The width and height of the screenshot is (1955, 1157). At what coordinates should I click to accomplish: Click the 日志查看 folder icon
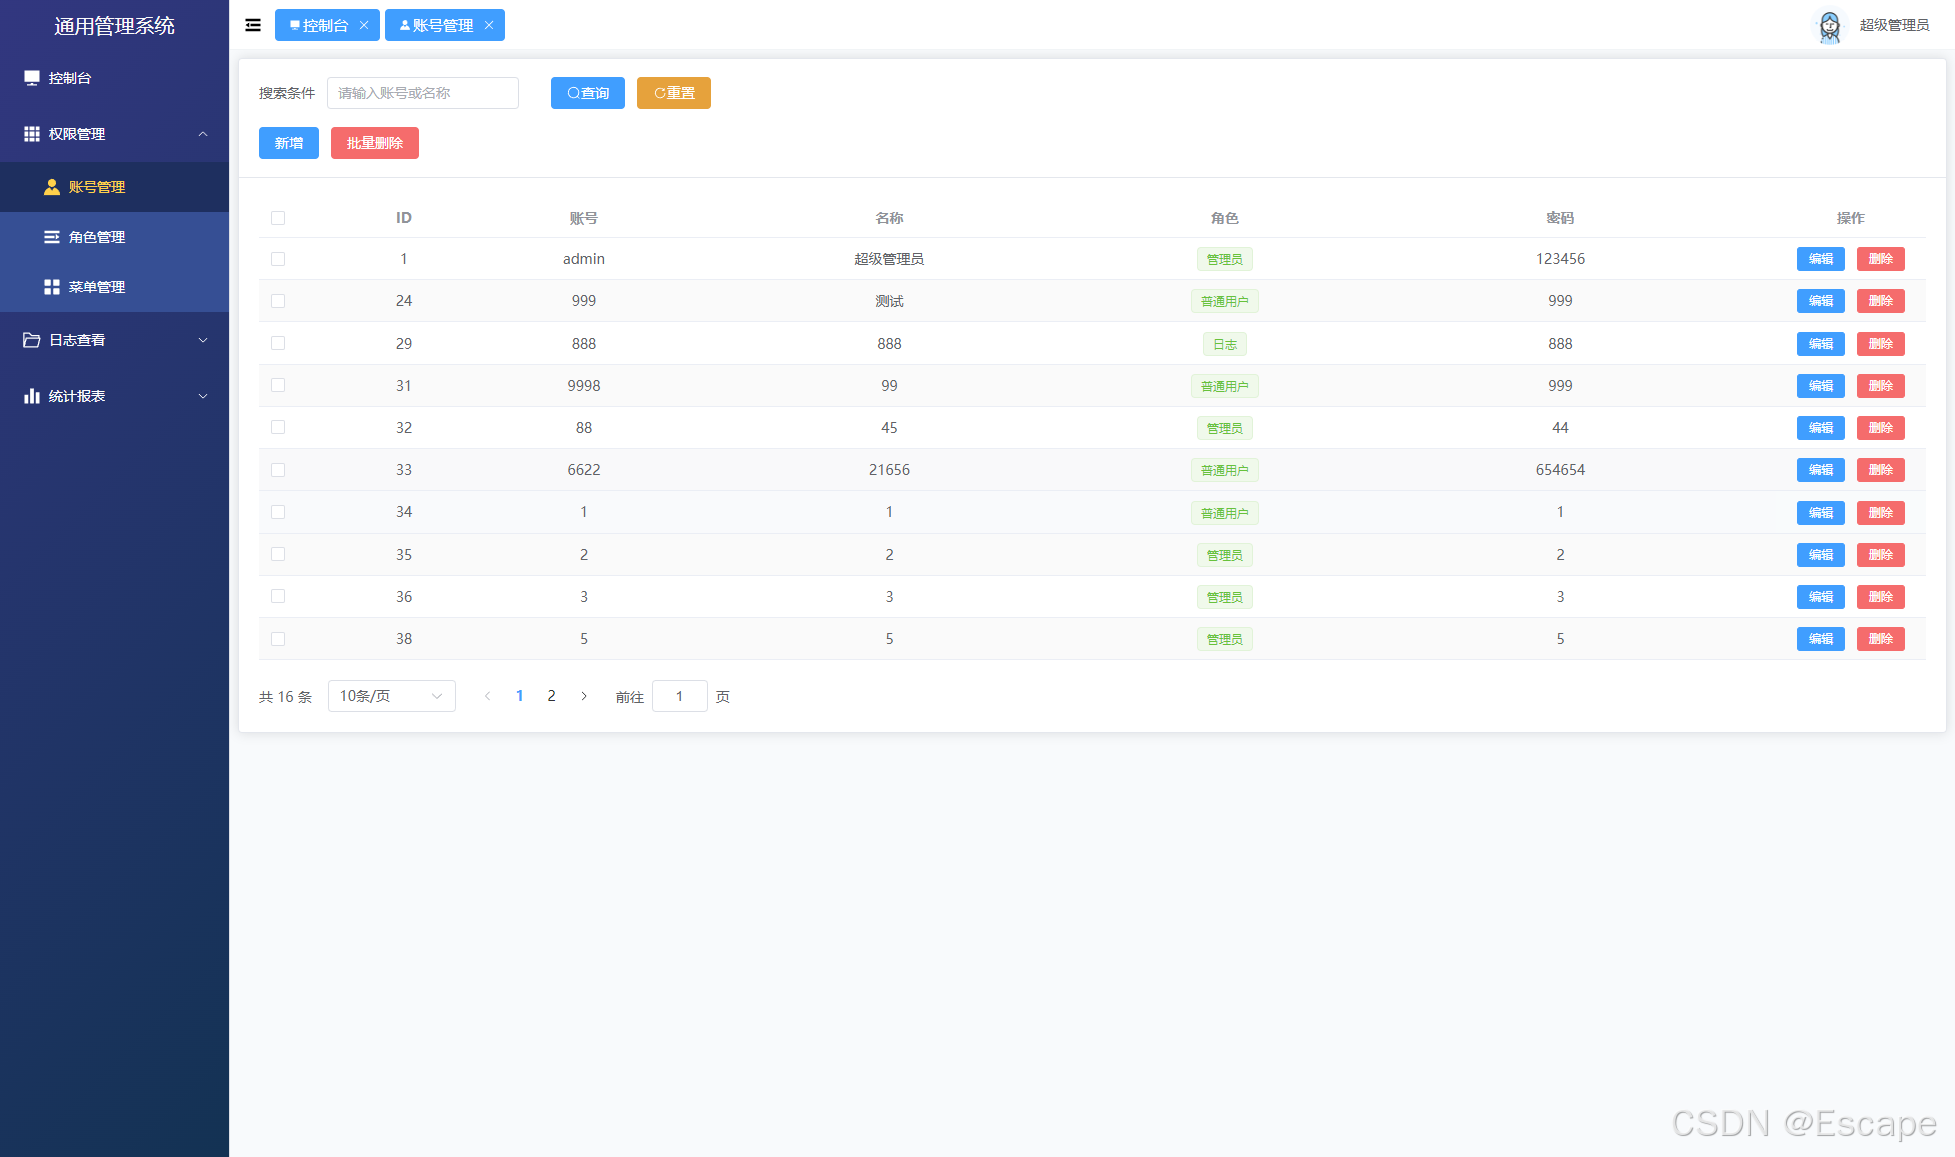[31, 340]
